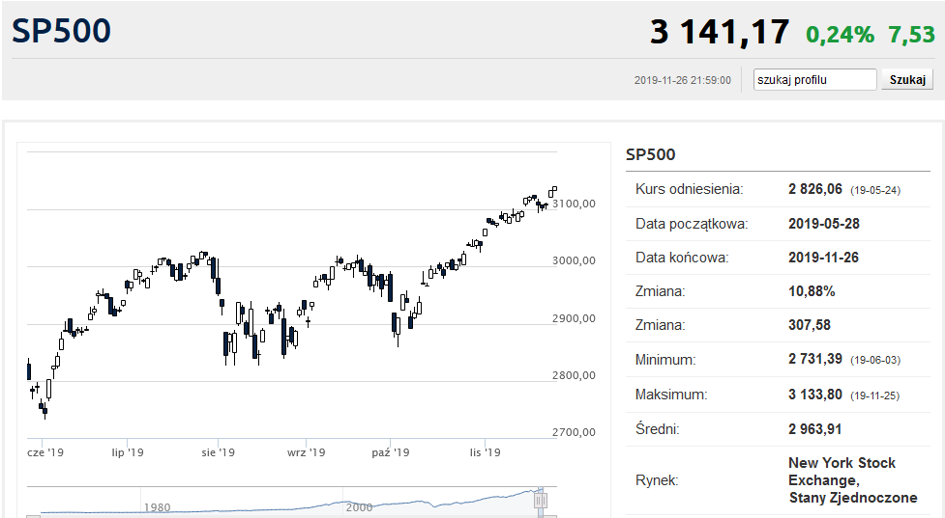Click the 2000 marker in the navigator
Image resolution: width=945 pixels, height=518 pixels.
pyautogui.click(x=359, y=507)
